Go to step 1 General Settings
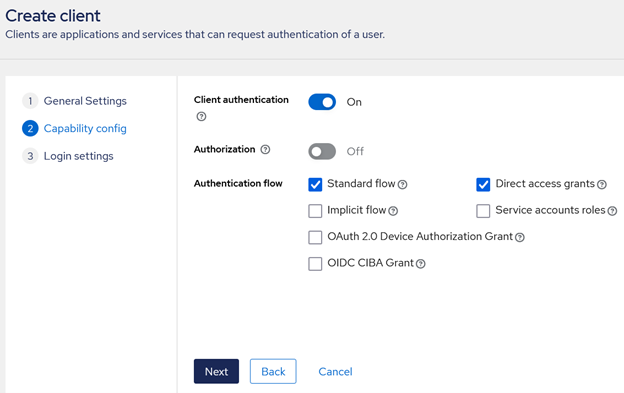Viewport: 624px width, 393px height. pyautogui.click(x=74, y=101)
